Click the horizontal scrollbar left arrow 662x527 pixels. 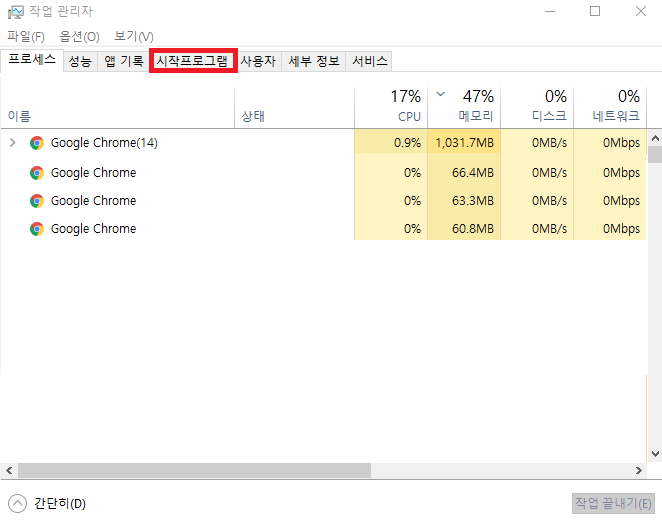click(x=9, y=470)
